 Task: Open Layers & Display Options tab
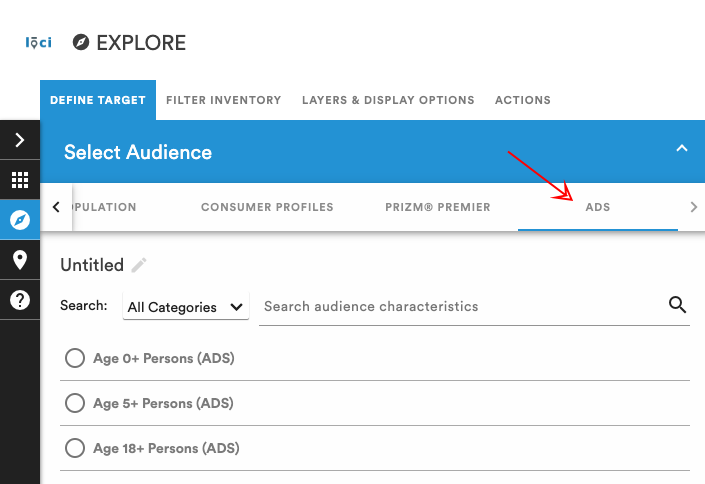[388, 100]
